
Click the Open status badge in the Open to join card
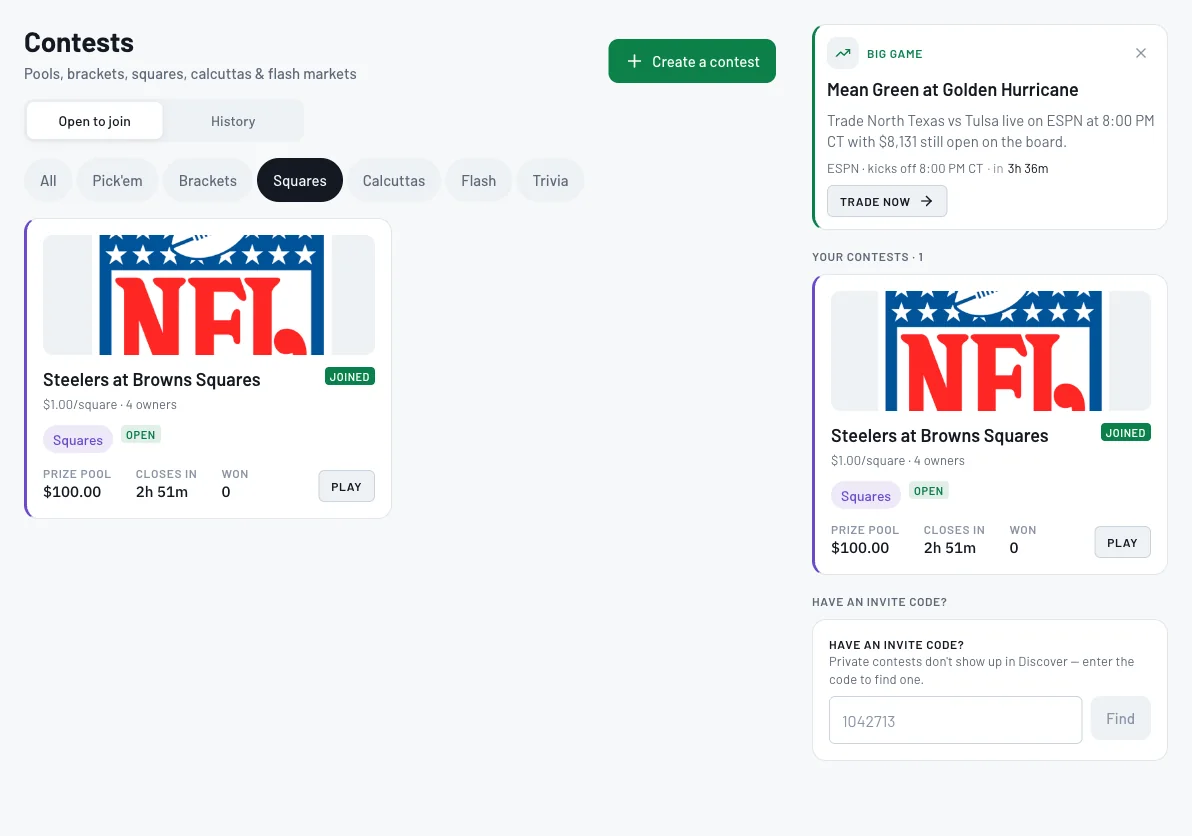141,435
